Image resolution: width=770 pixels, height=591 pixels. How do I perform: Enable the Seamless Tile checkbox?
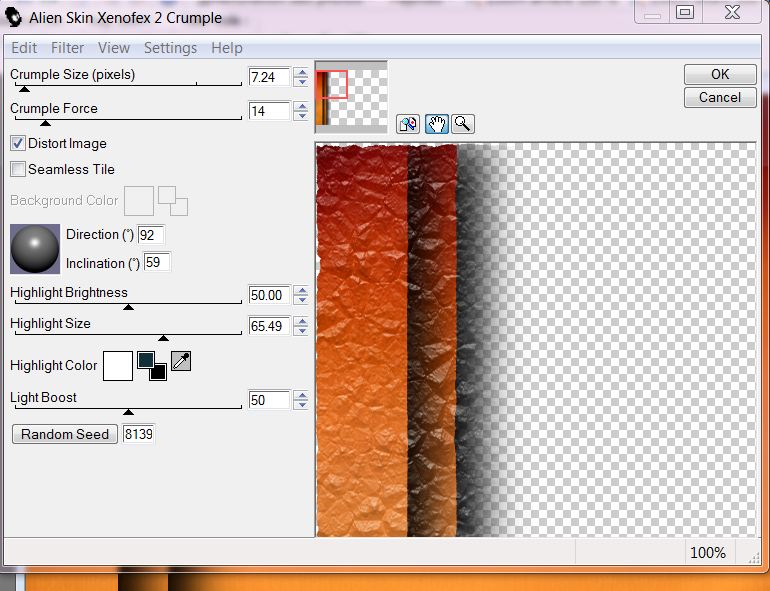18,169
